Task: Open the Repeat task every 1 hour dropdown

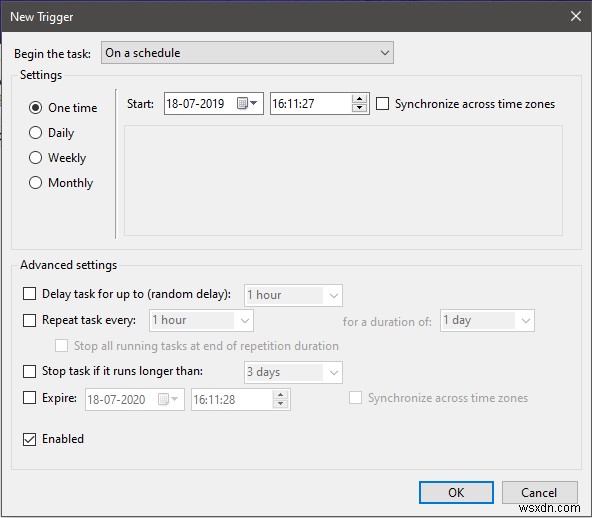Action: [x=201, y=321]
